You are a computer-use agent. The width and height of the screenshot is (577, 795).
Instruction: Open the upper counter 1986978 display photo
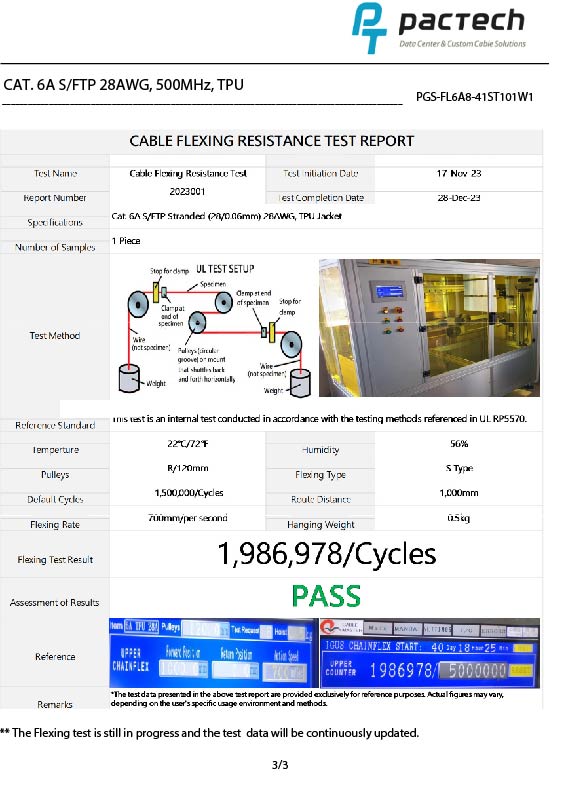(x=429, y=653)
